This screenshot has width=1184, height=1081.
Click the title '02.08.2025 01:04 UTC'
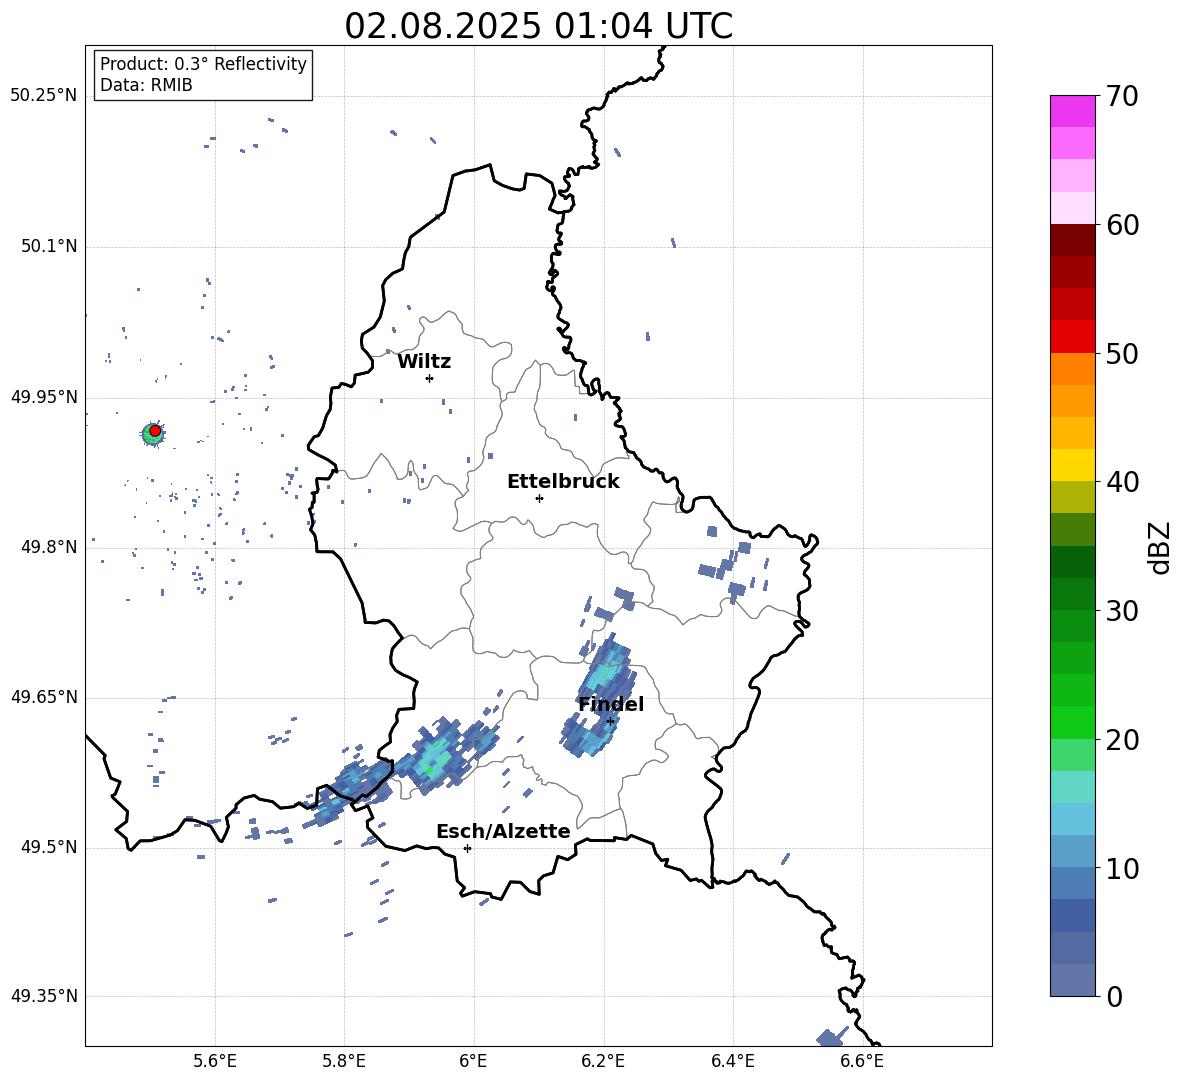tap(538, 26)
